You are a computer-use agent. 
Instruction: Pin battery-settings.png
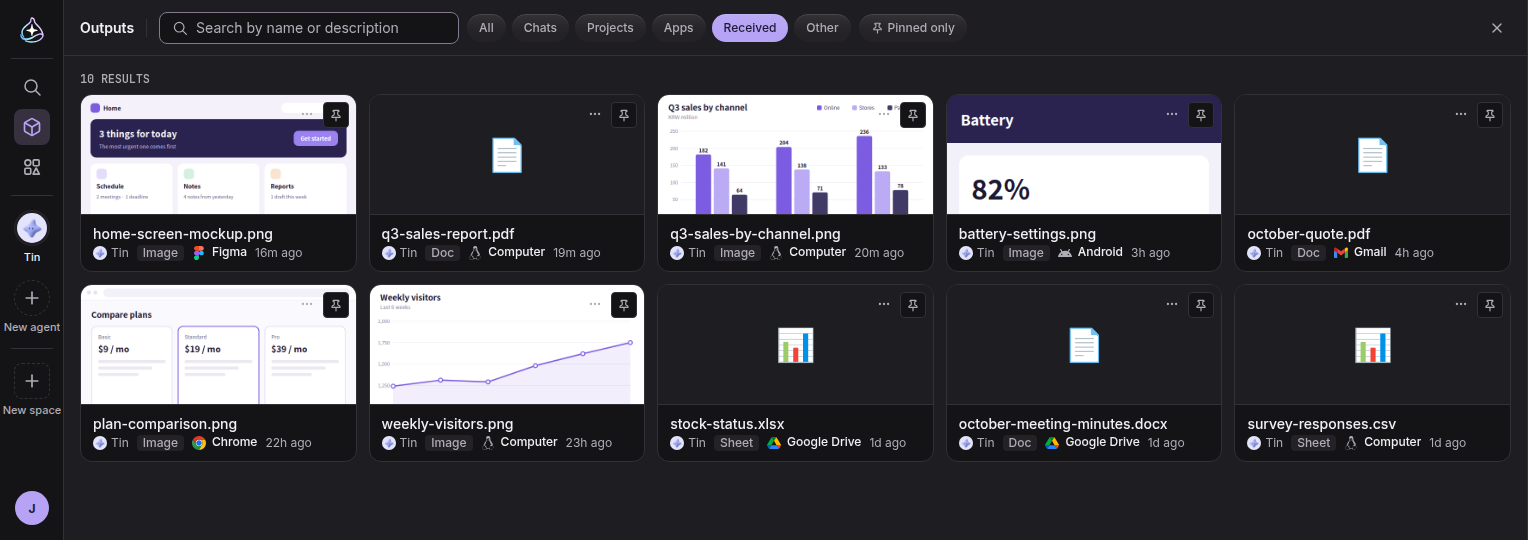[1201, 115]
